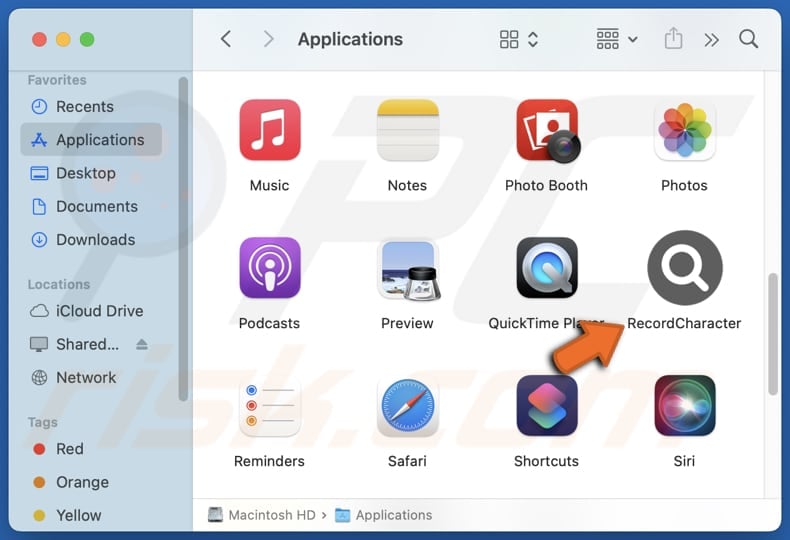Select the Preview app icon

coord(409,269)
